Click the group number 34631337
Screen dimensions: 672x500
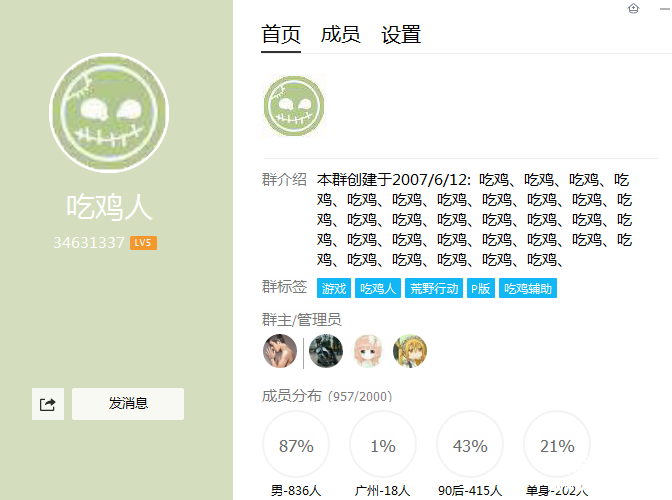click(x=89, y=243)
